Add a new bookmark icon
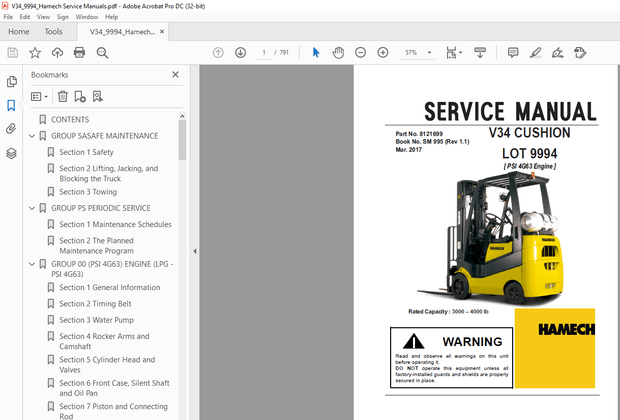Viewport: 620px width, 420px height. point(80,96)
